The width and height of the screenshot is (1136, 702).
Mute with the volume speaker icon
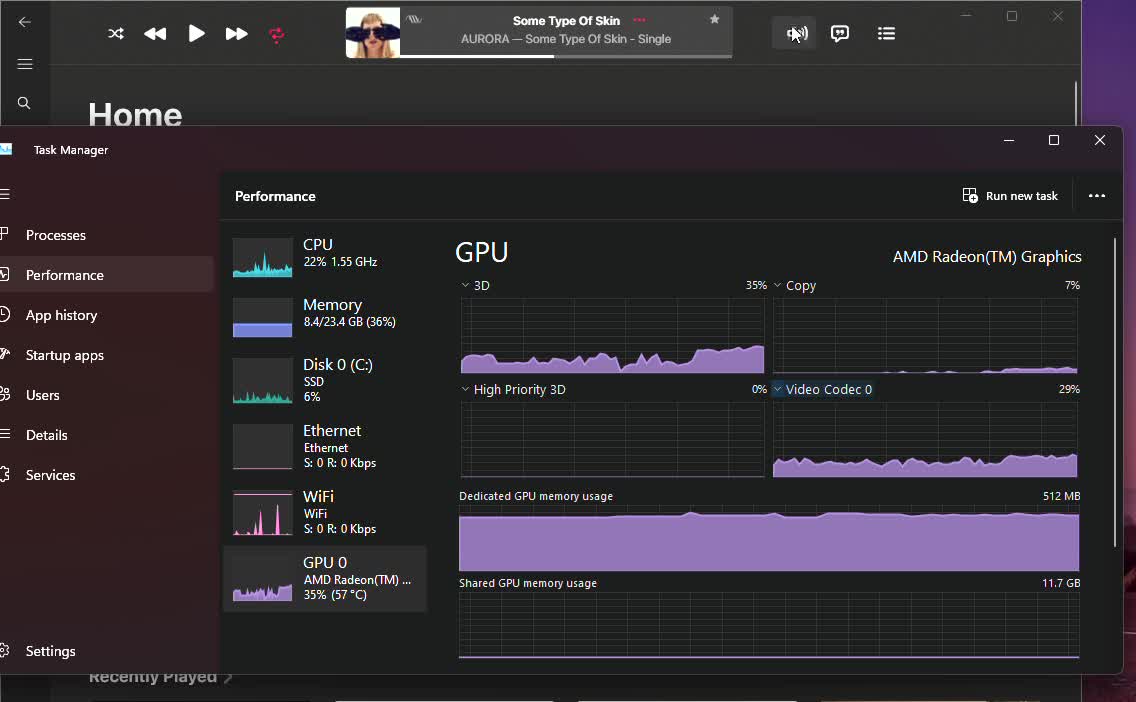coord(795,33)
